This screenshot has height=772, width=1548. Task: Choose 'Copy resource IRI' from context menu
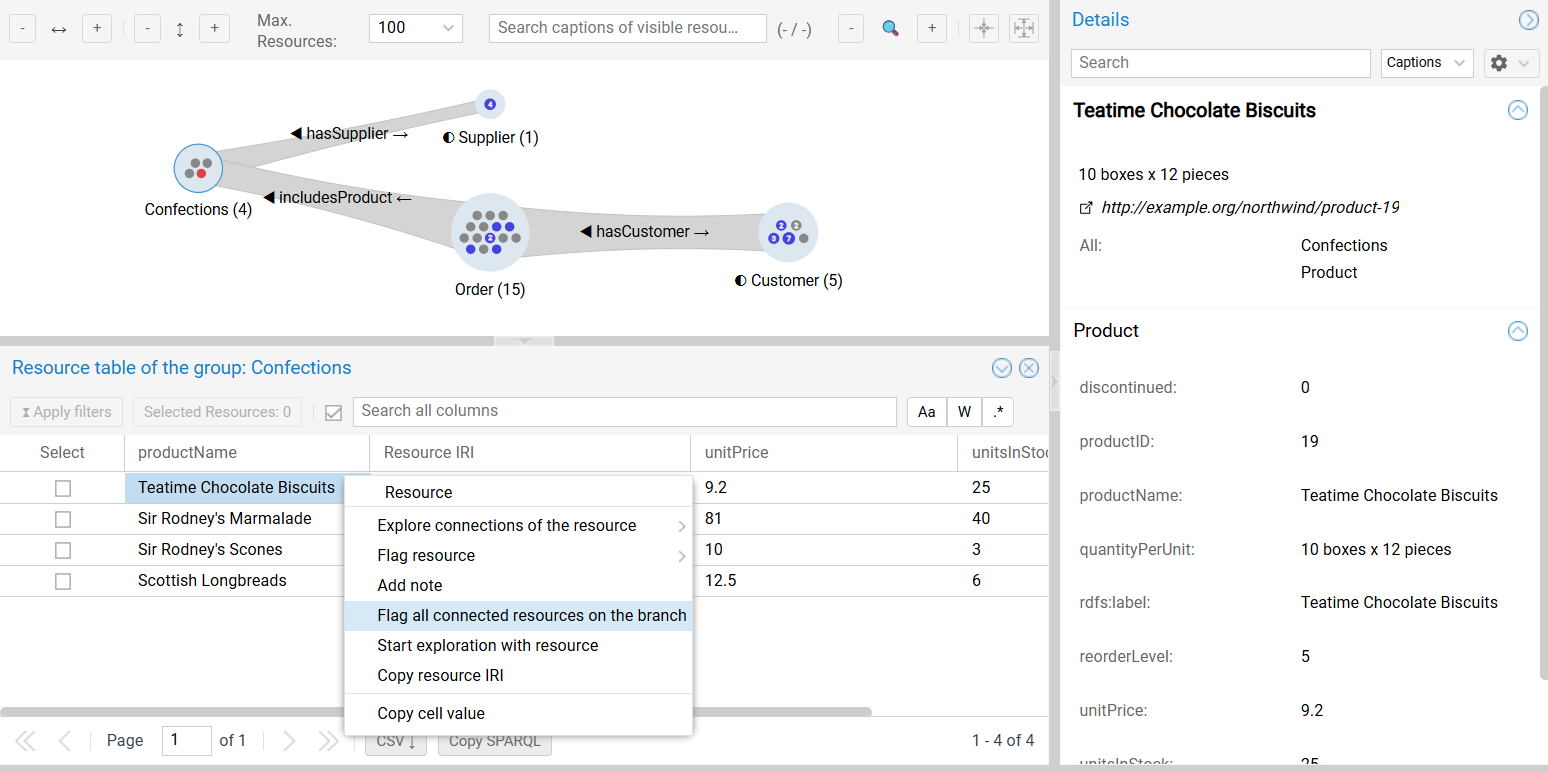point(440,676)
